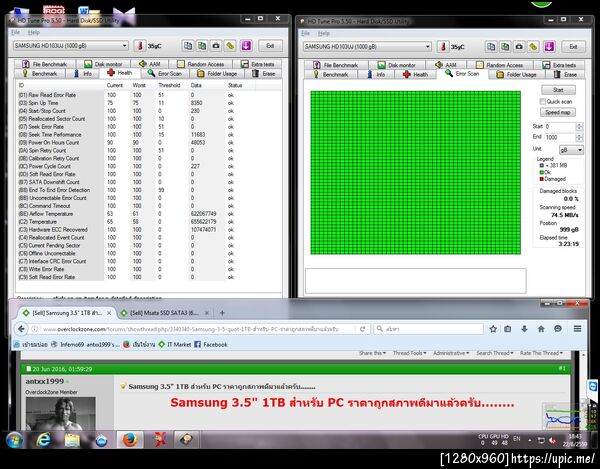Select Msata SSD SATA3 Firefox tab
600x469 pixels.
(164, 313)
